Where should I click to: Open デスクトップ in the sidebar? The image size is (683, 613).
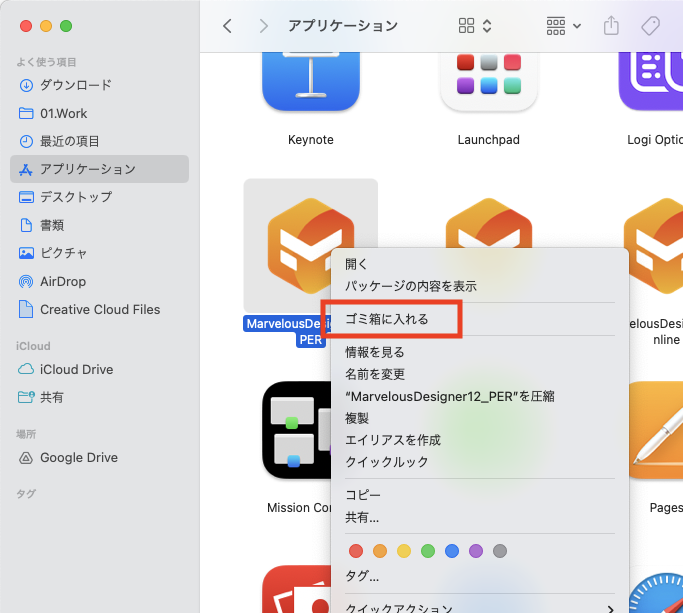(99, 197)
